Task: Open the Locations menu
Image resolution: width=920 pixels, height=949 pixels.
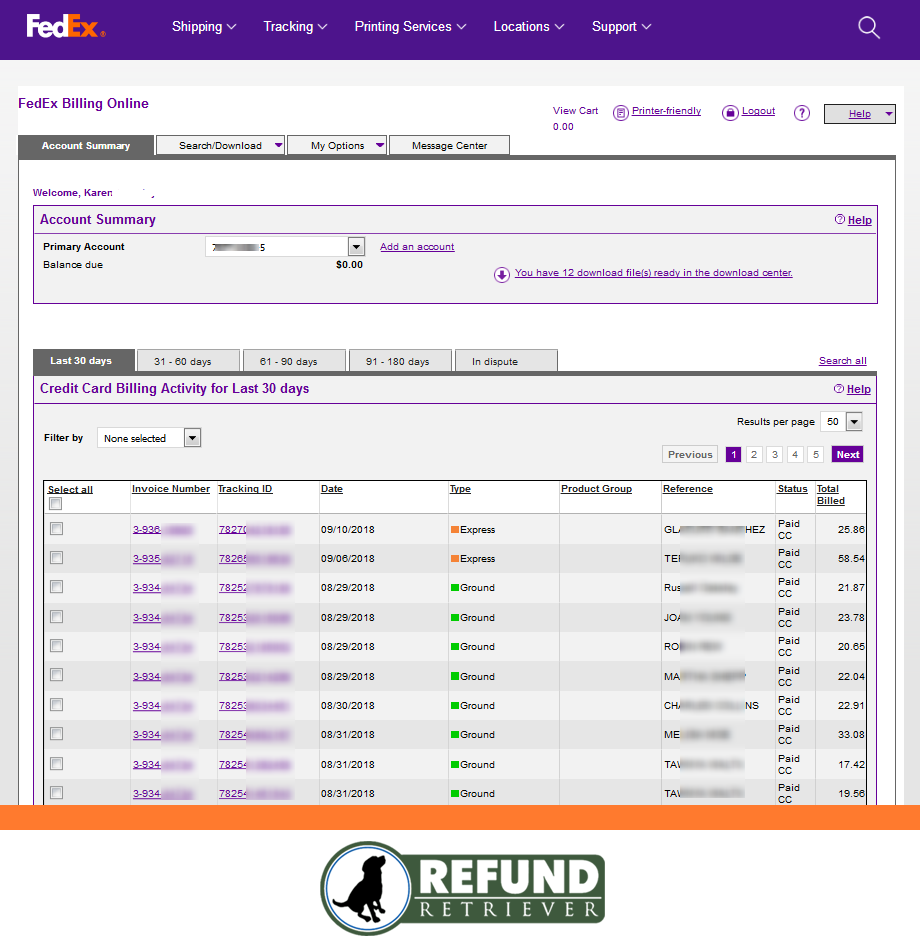Action: [x=528, y=27]
